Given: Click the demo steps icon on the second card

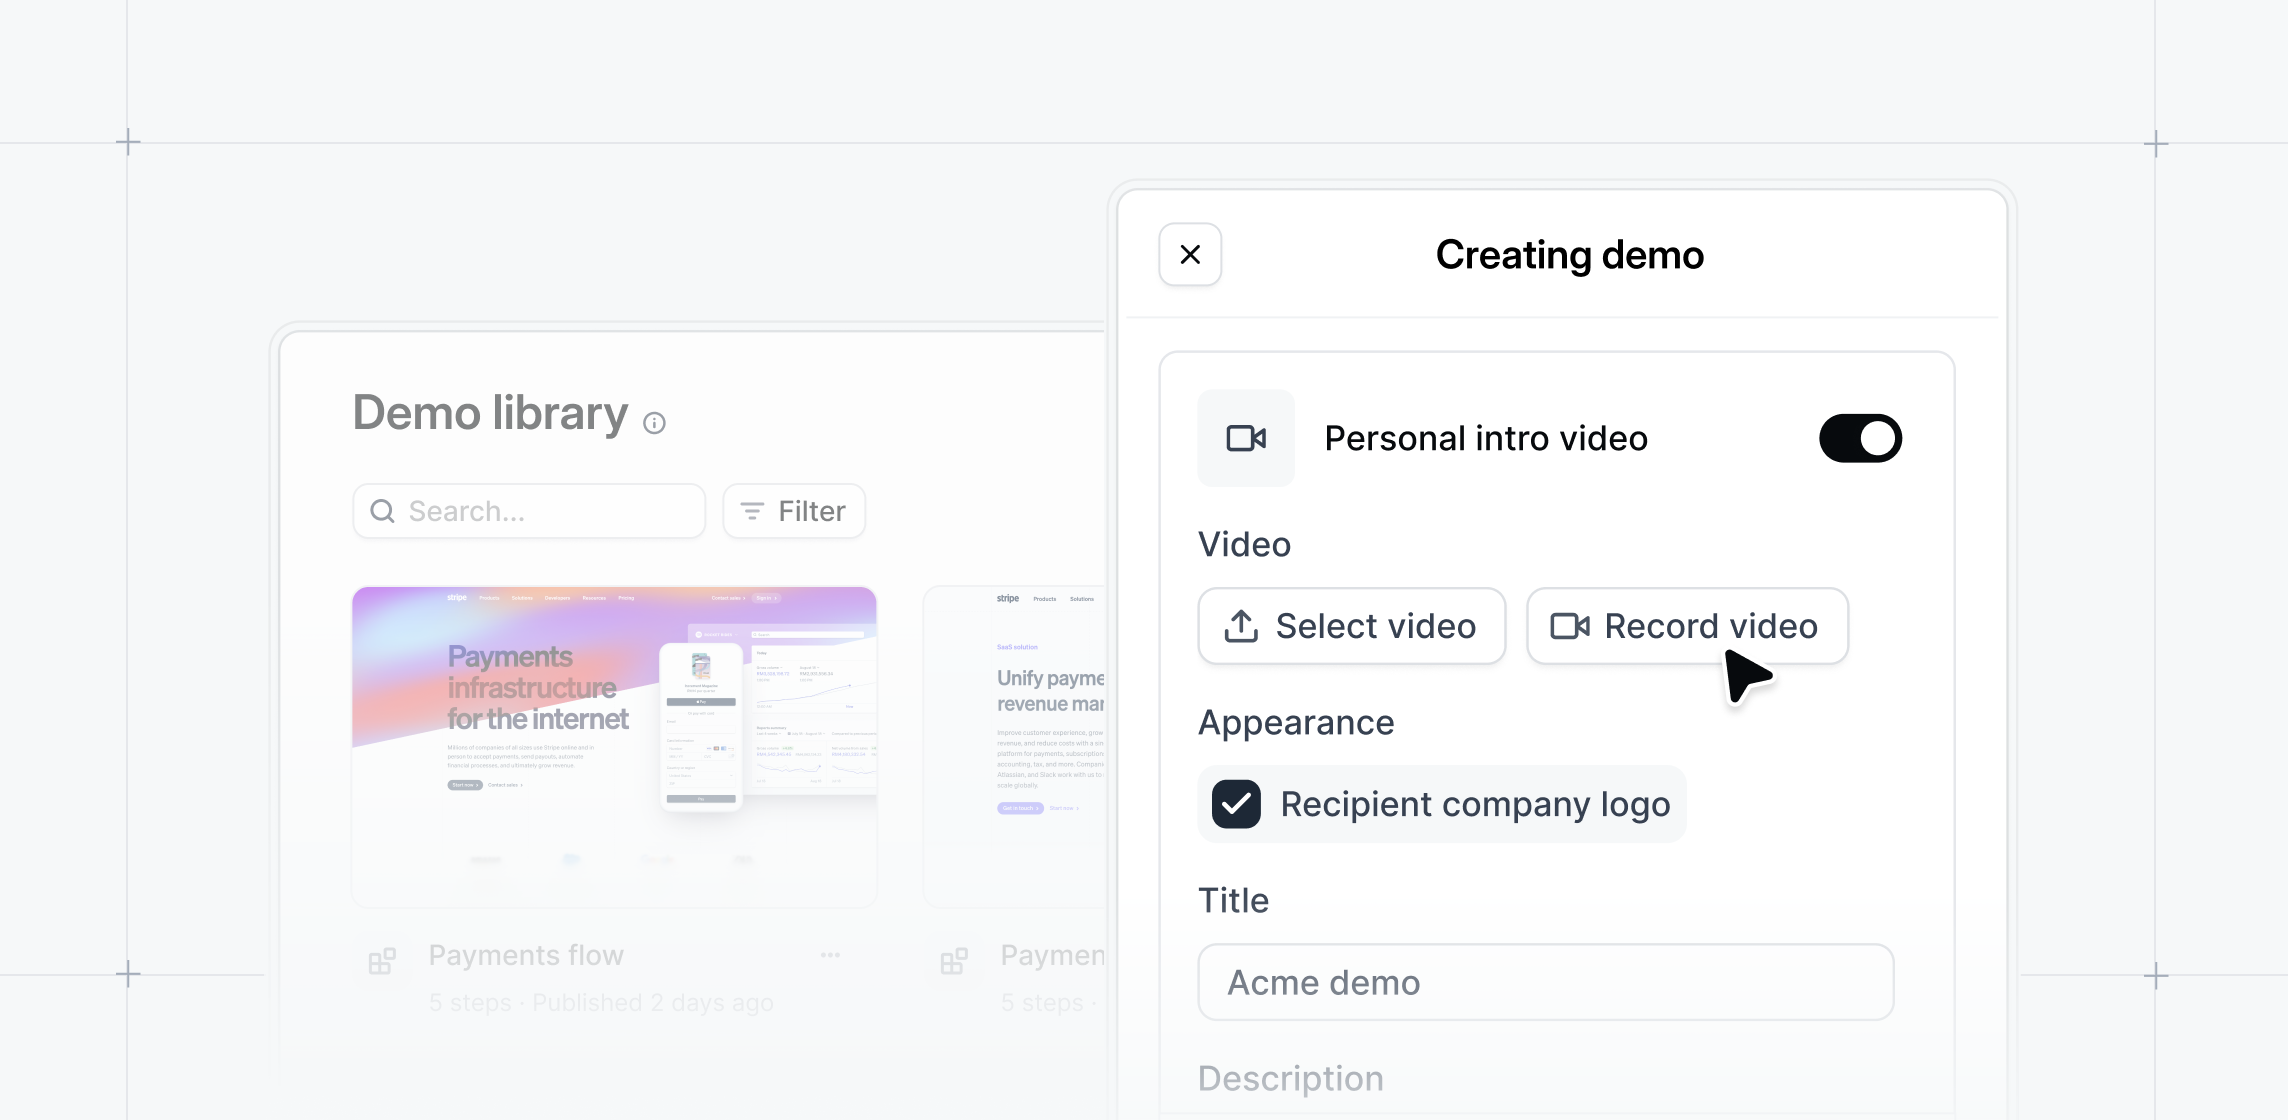Looking at the screenshot, I should coord(954,960).
